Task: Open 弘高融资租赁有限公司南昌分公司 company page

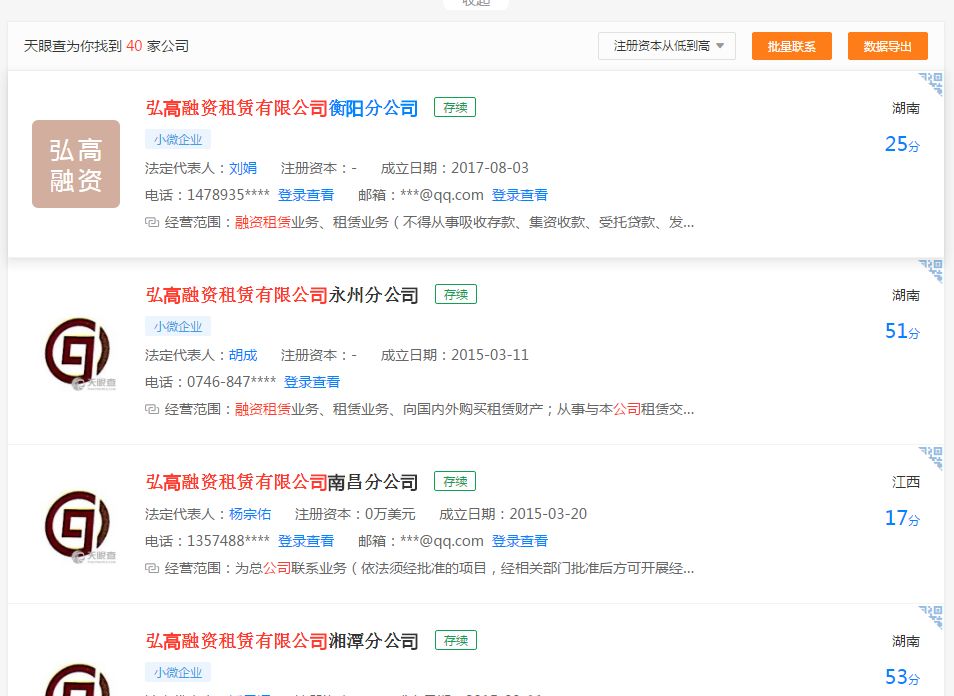Action: click(282, 482)
